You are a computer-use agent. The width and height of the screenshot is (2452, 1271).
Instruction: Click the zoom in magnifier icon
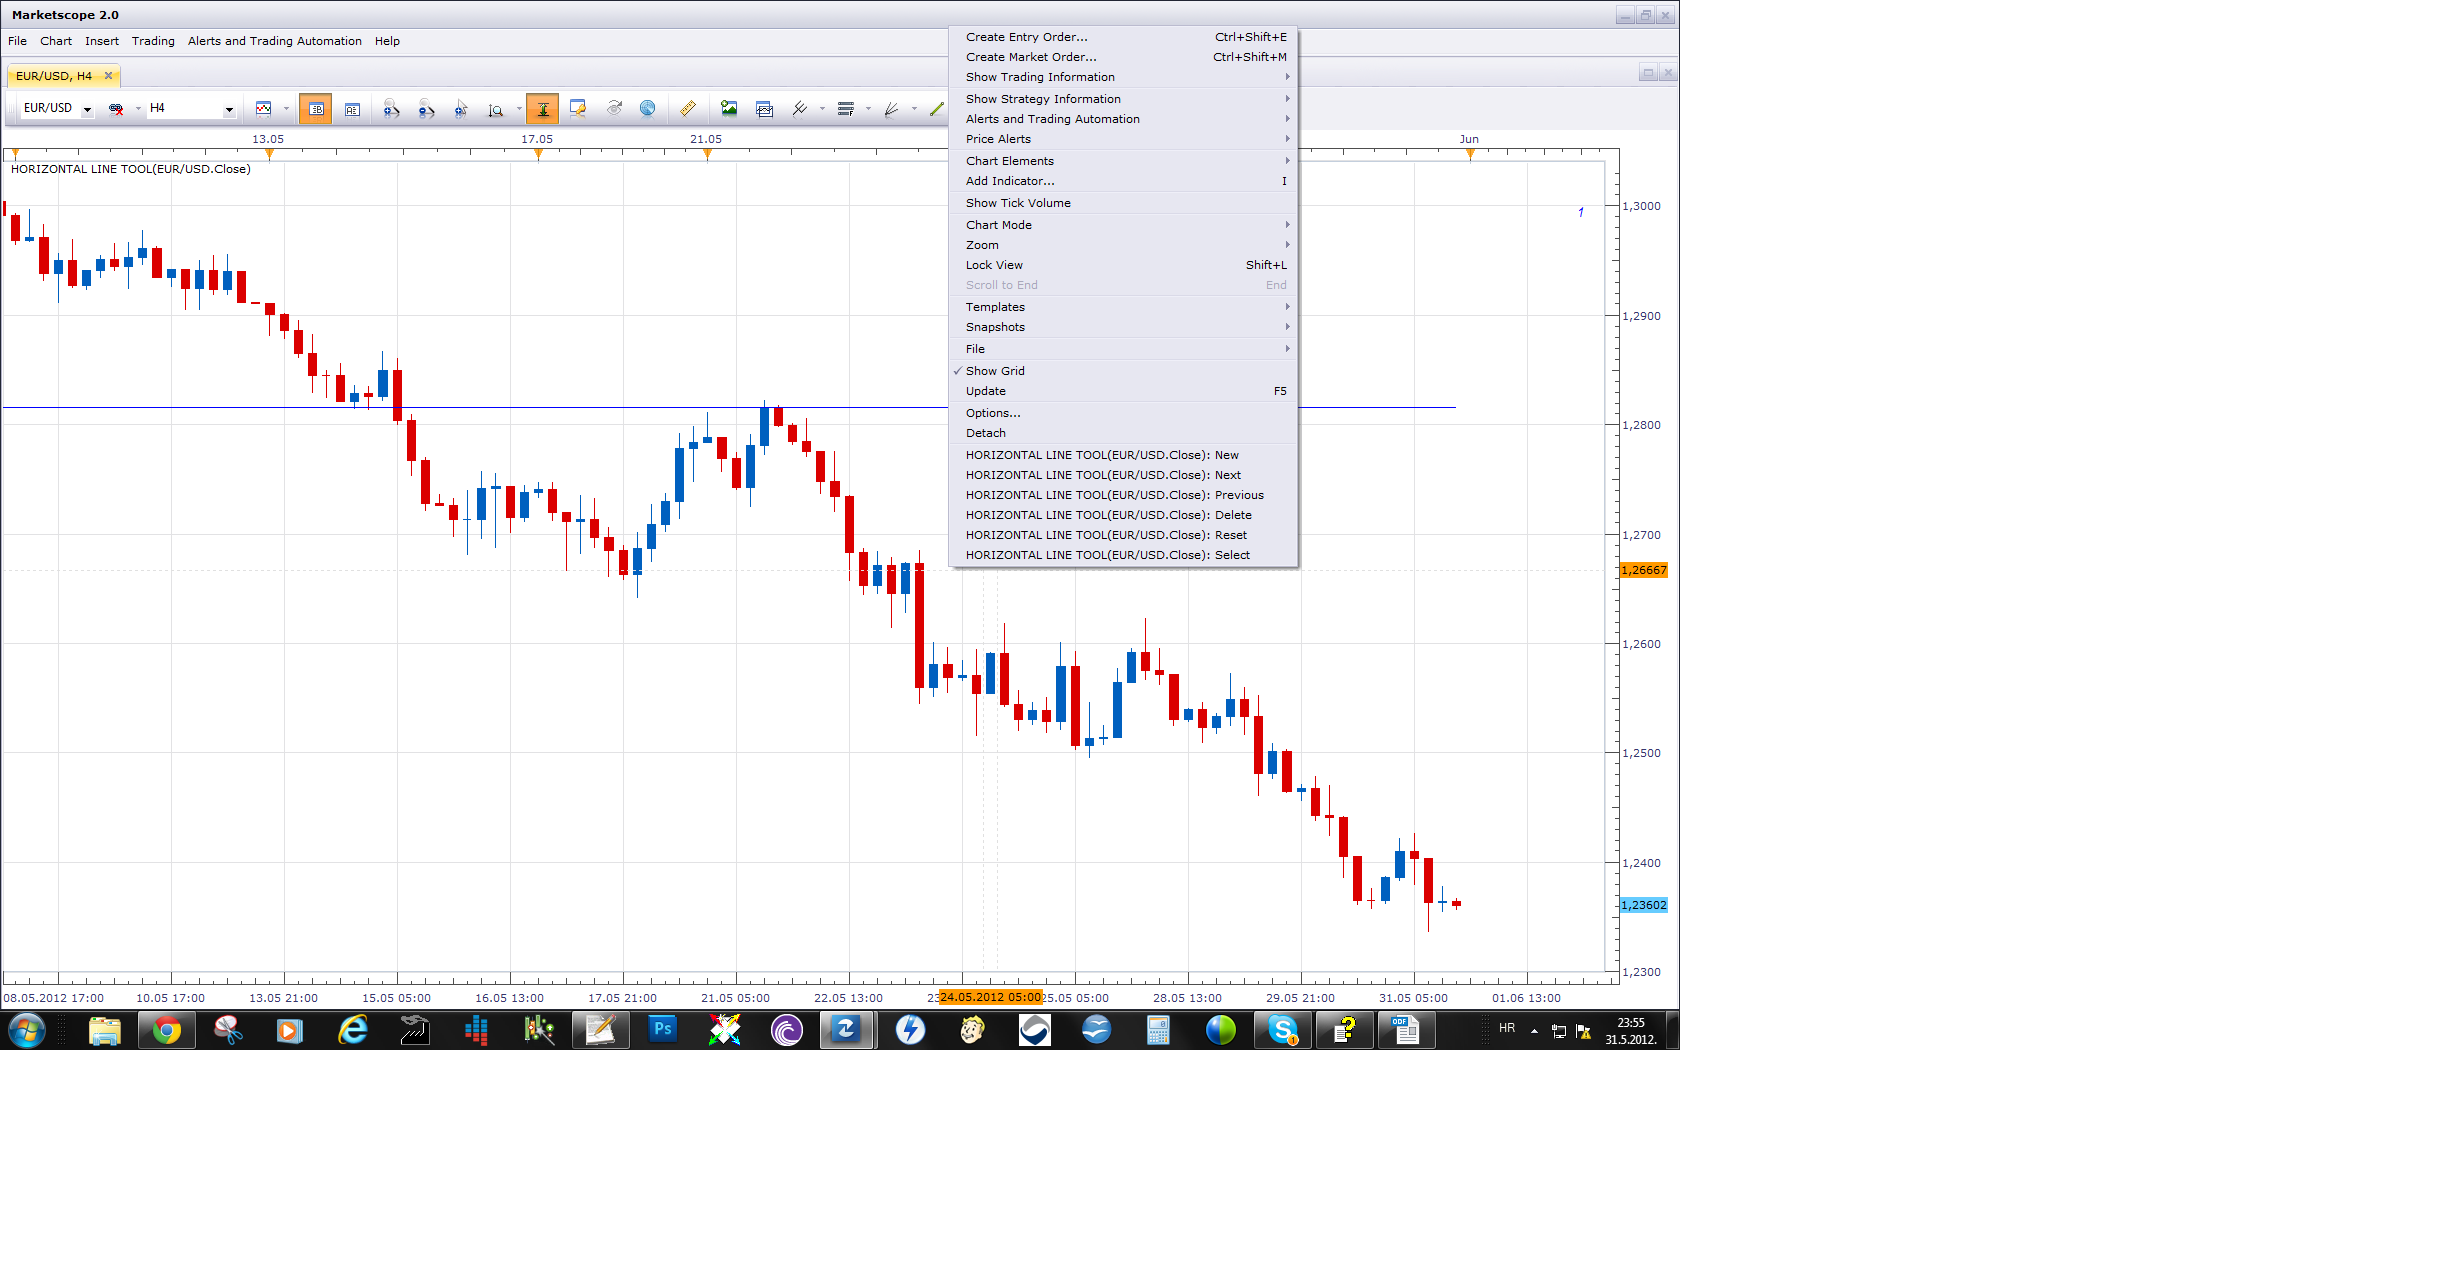point(392,109)
